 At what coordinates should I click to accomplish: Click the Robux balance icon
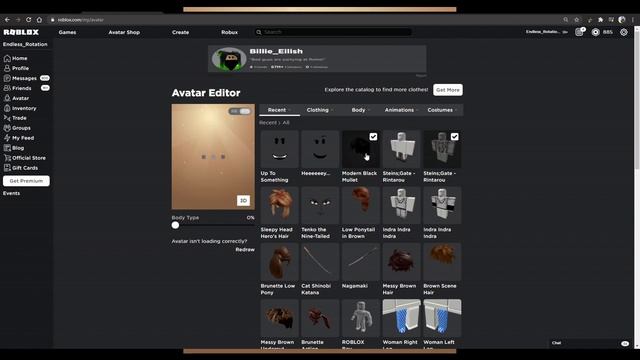(x=596, y=32)
